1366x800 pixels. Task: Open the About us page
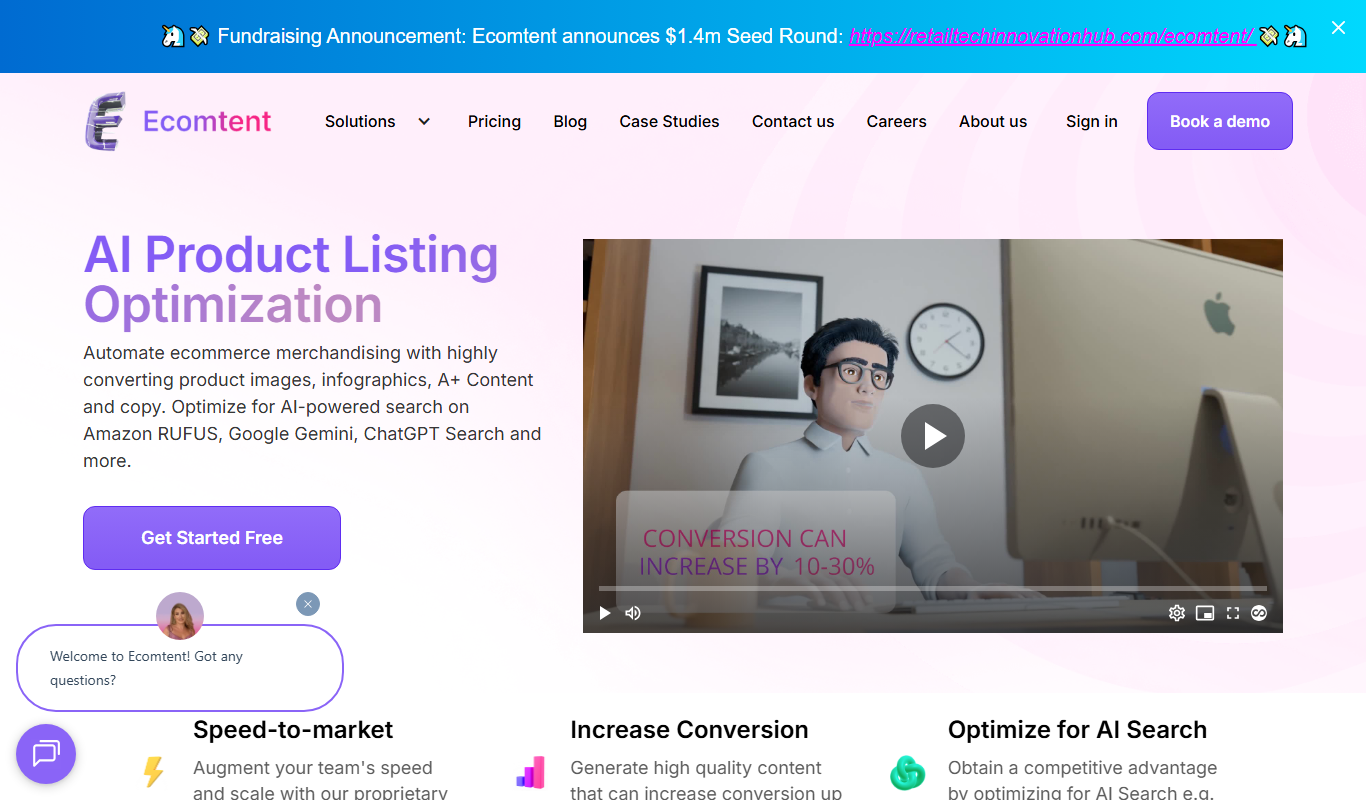coord(993,121)
